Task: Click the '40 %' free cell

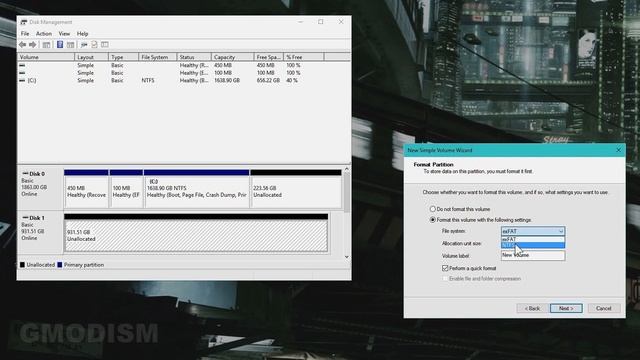Action: (292, 80)
